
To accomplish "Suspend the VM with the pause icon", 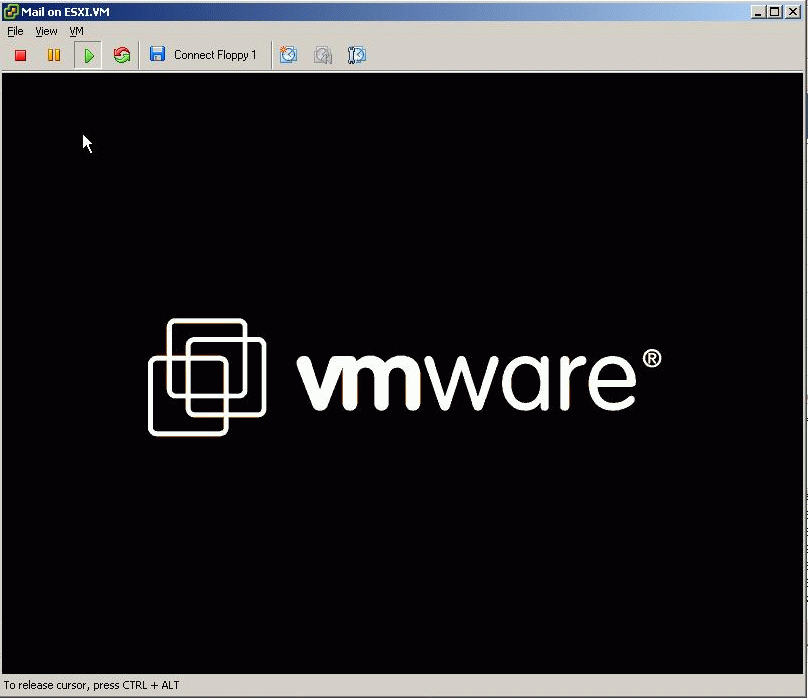I will pos(54,55).
